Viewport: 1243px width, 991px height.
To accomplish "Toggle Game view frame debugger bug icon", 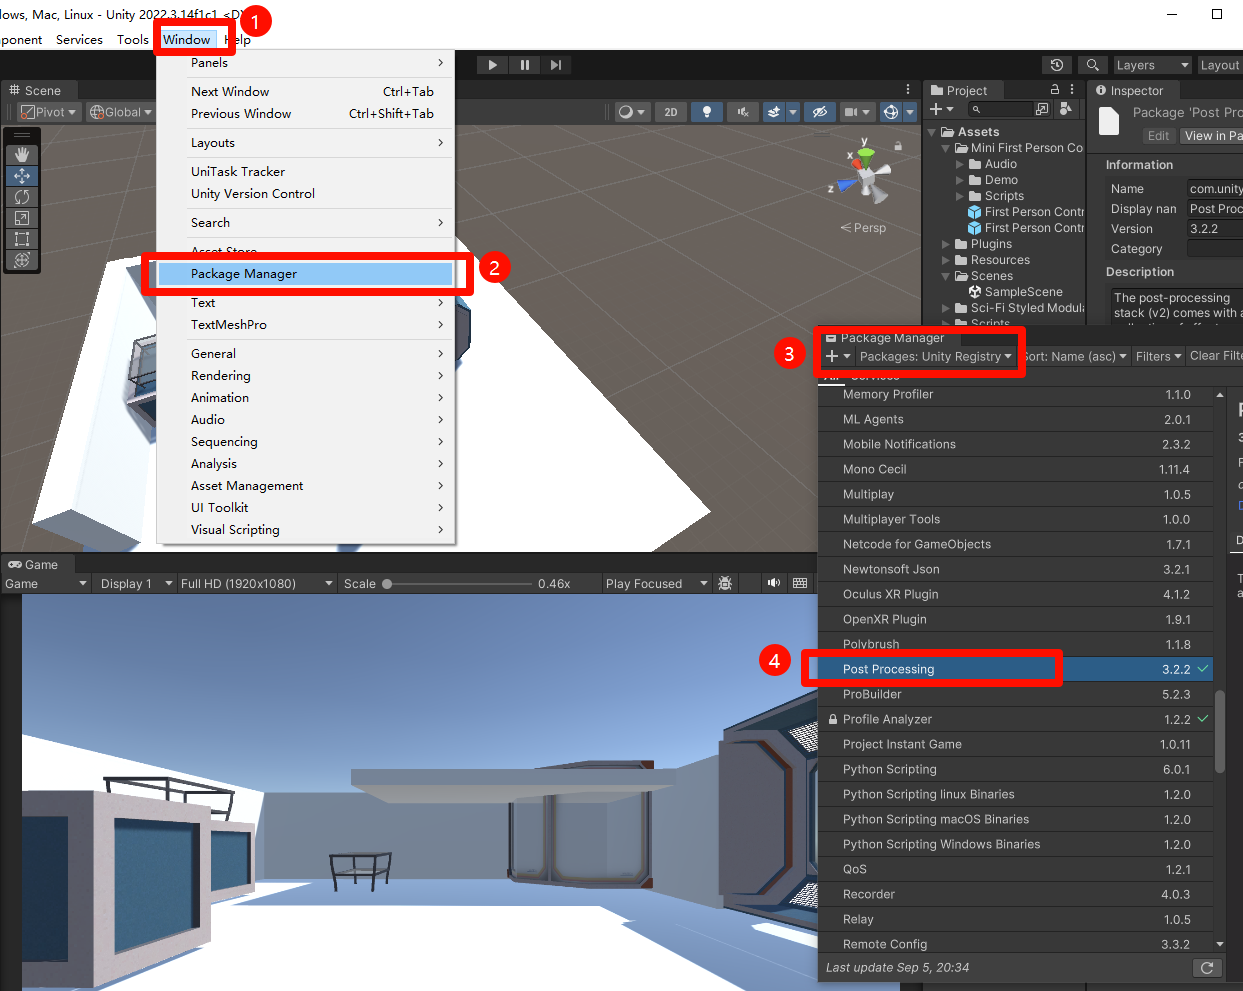I will click(725, 583).
